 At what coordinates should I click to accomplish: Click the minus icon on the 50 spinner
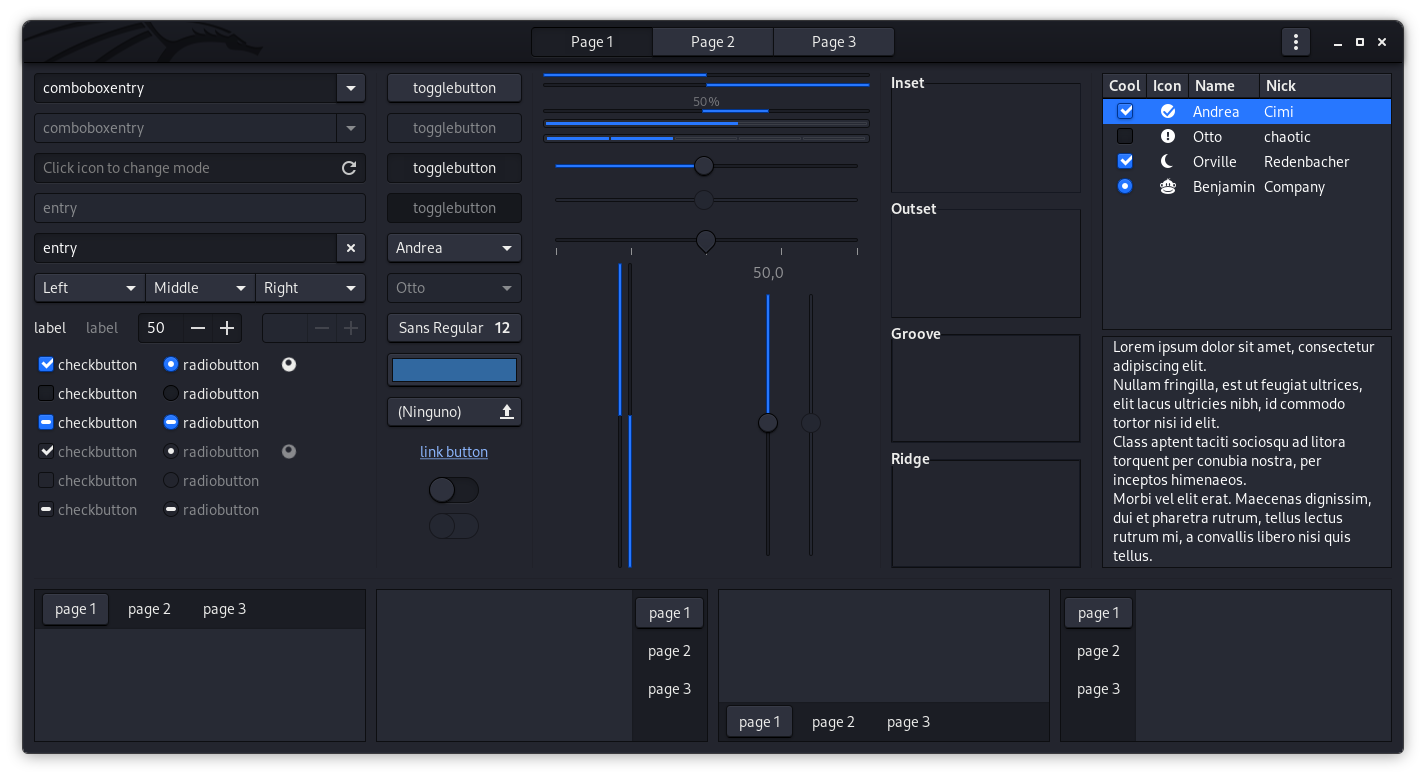(x=198, y=328)
